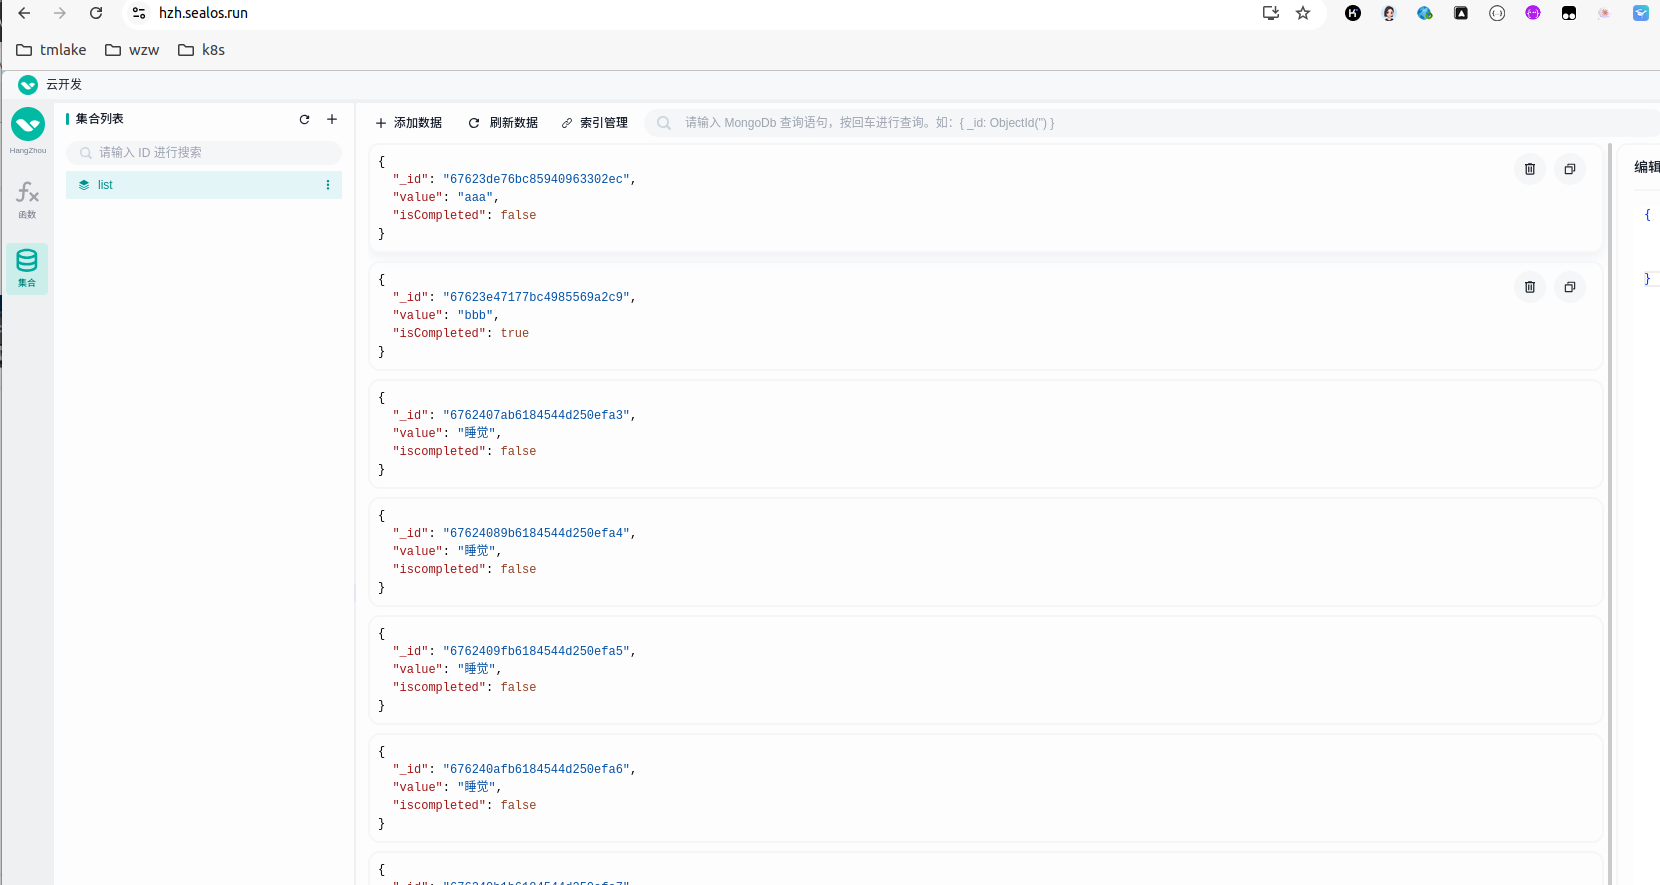Click the refresh icon in the collection list header
Screen dimensions: 1660x885
(x=304, y=119)
